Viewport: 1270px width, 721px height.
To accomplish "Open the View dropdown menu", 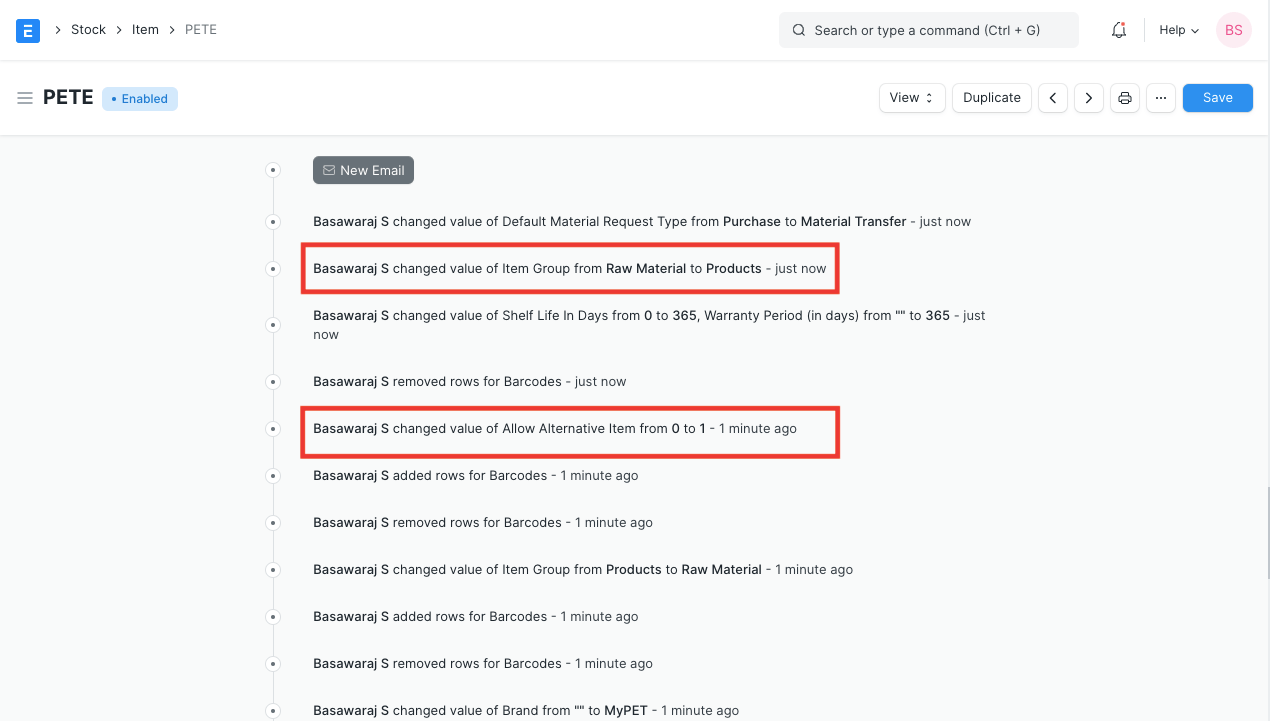I will 911,98.
